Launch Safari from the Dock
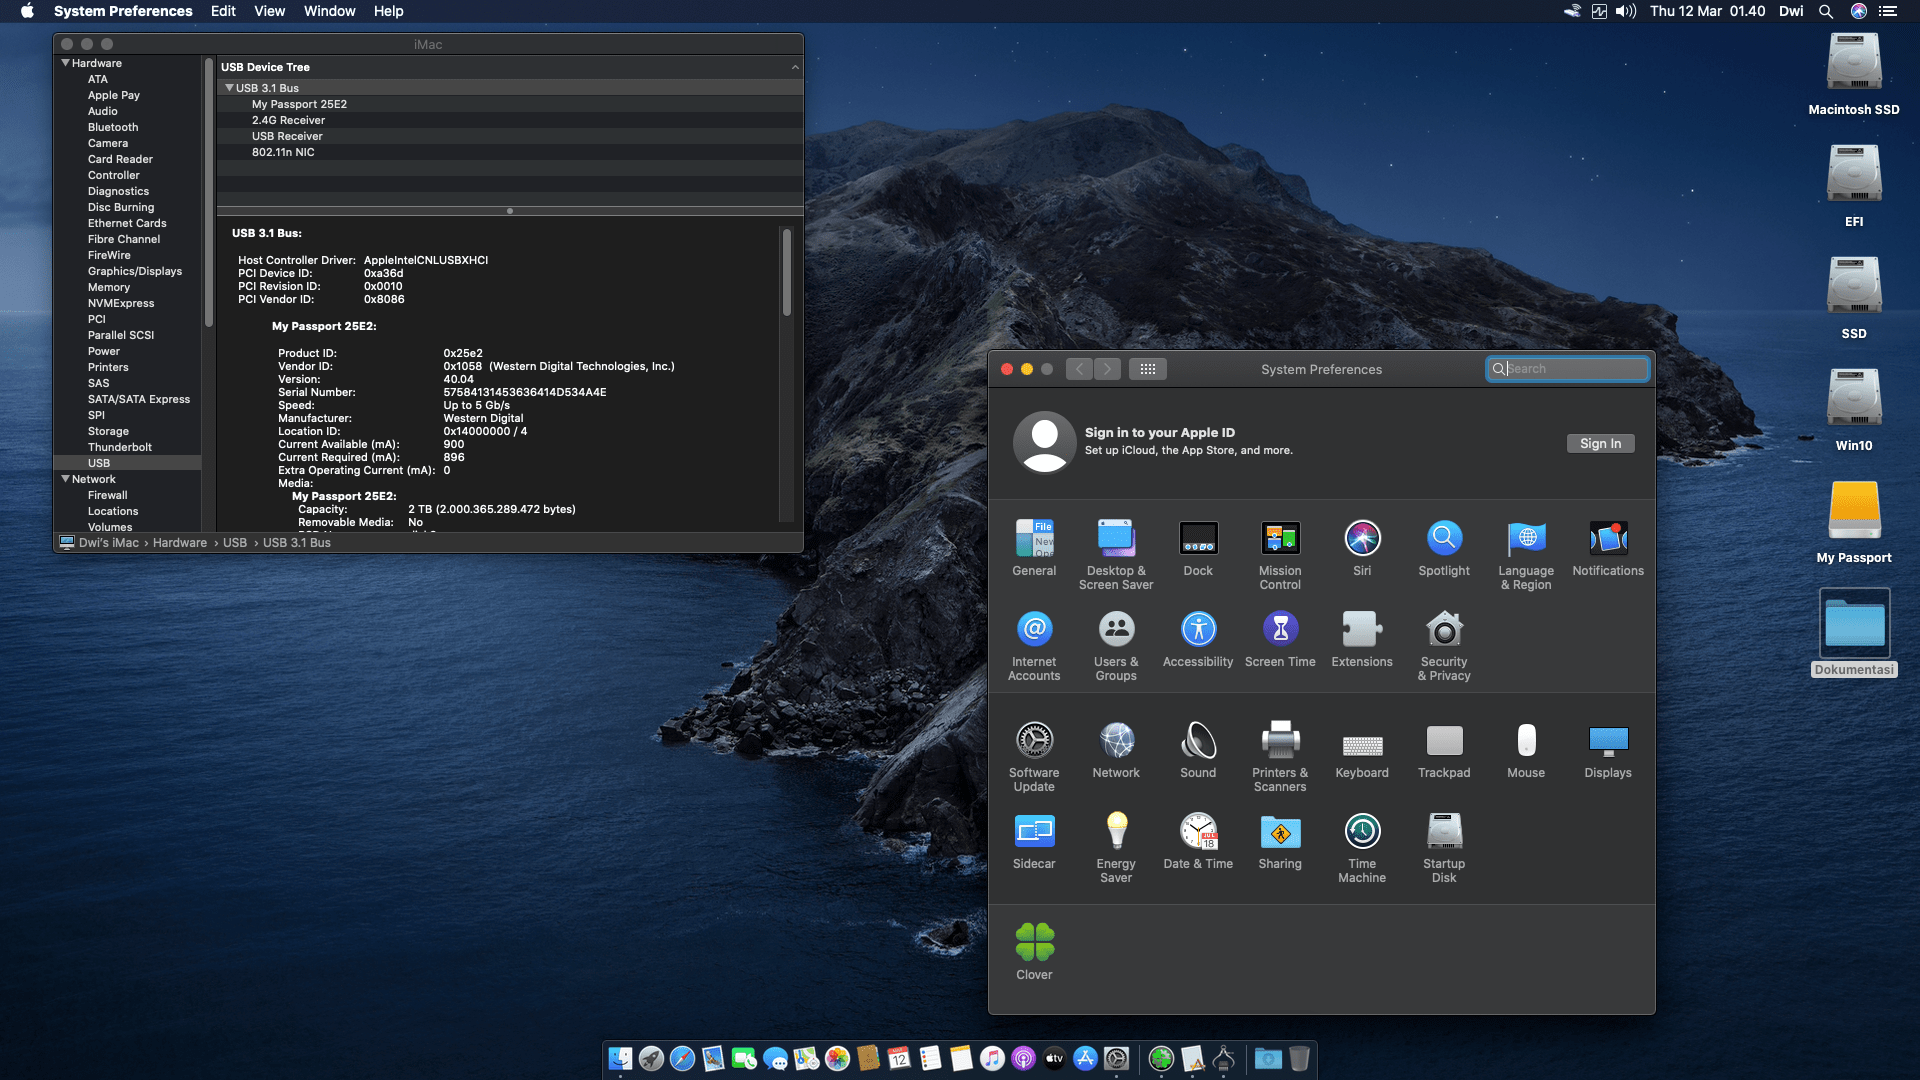Image resolution: width=1920 pixels, height=1080 pixels. click(685, 1058)
